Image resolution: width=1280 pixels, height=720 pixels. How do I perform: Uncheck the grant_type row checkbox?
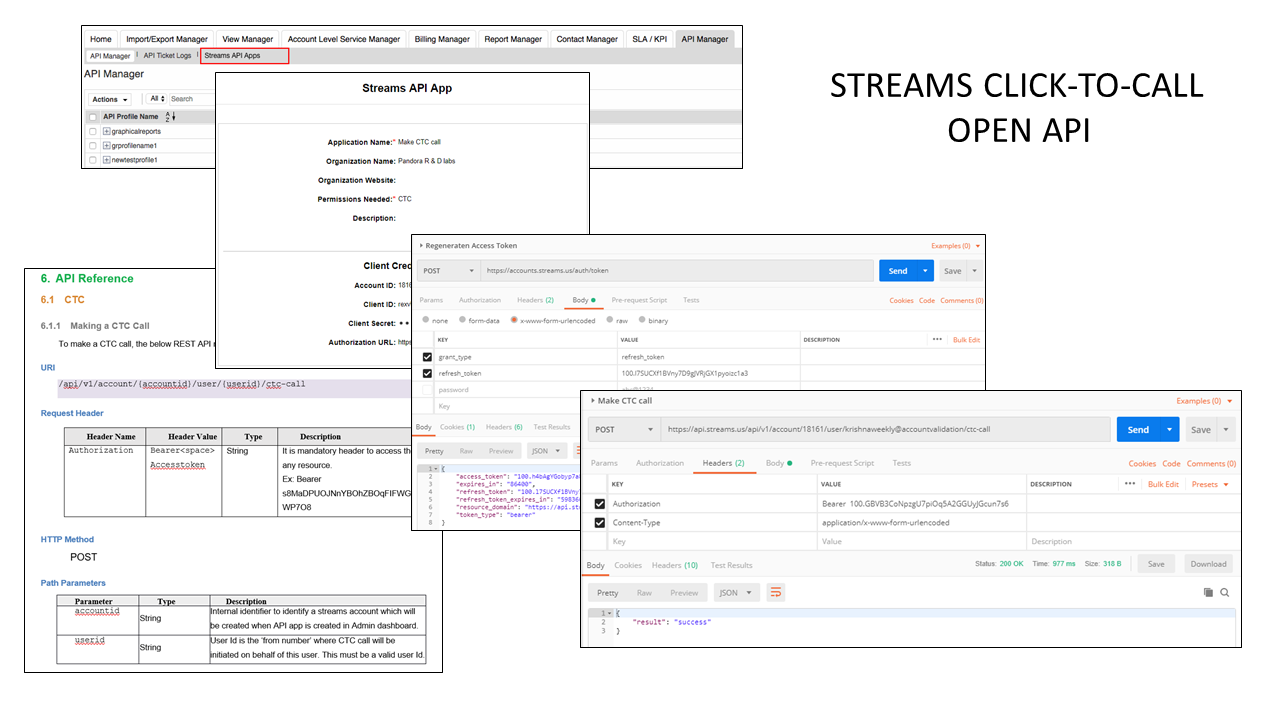tap(428, 357)
